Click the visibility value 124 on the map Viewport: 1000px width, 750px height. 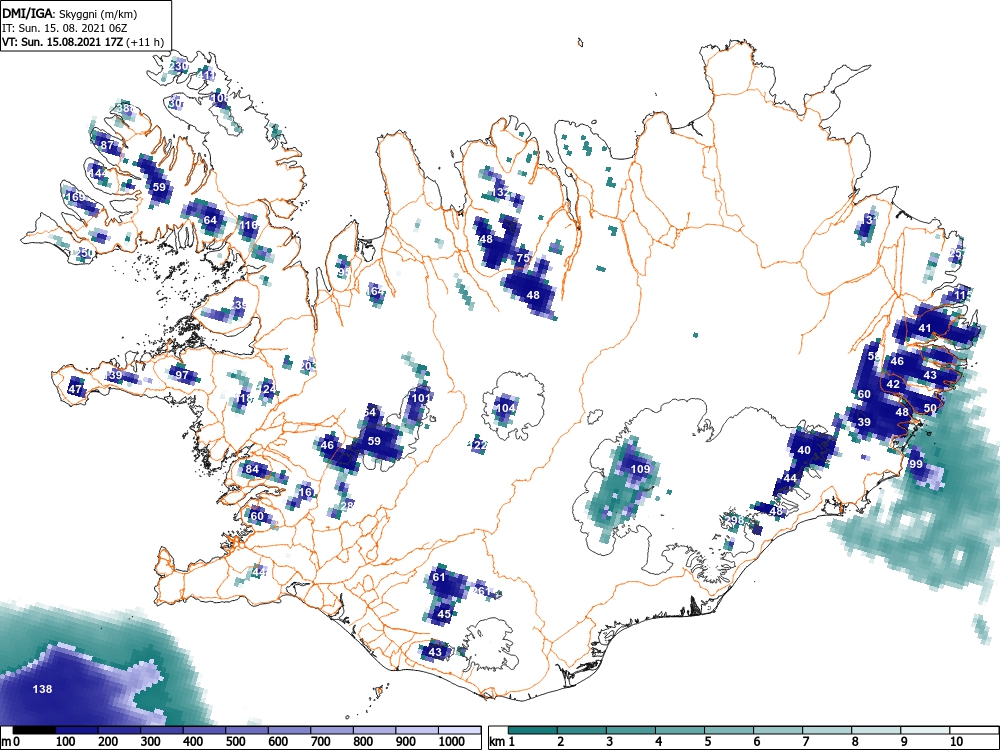point(267,388)
